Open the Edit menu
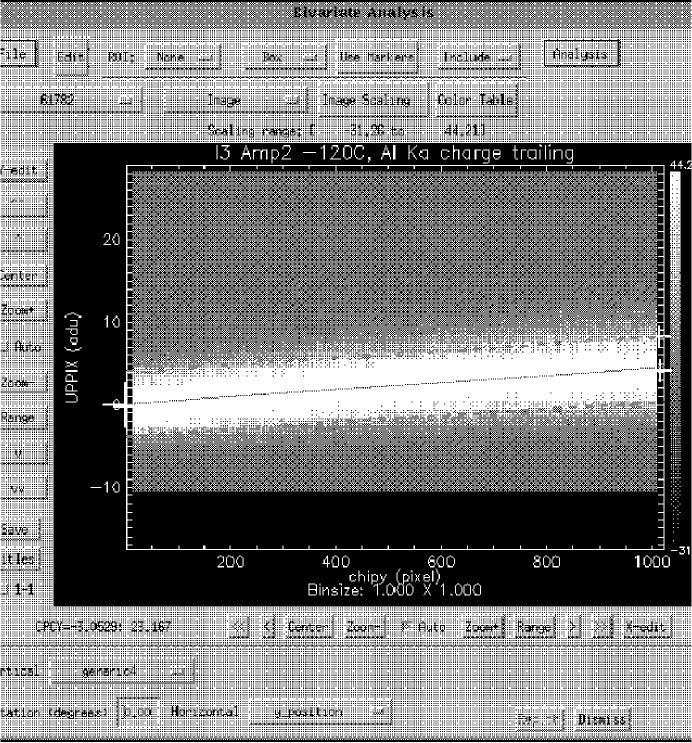This screenshot has height=743, width=692. [70, 57]
